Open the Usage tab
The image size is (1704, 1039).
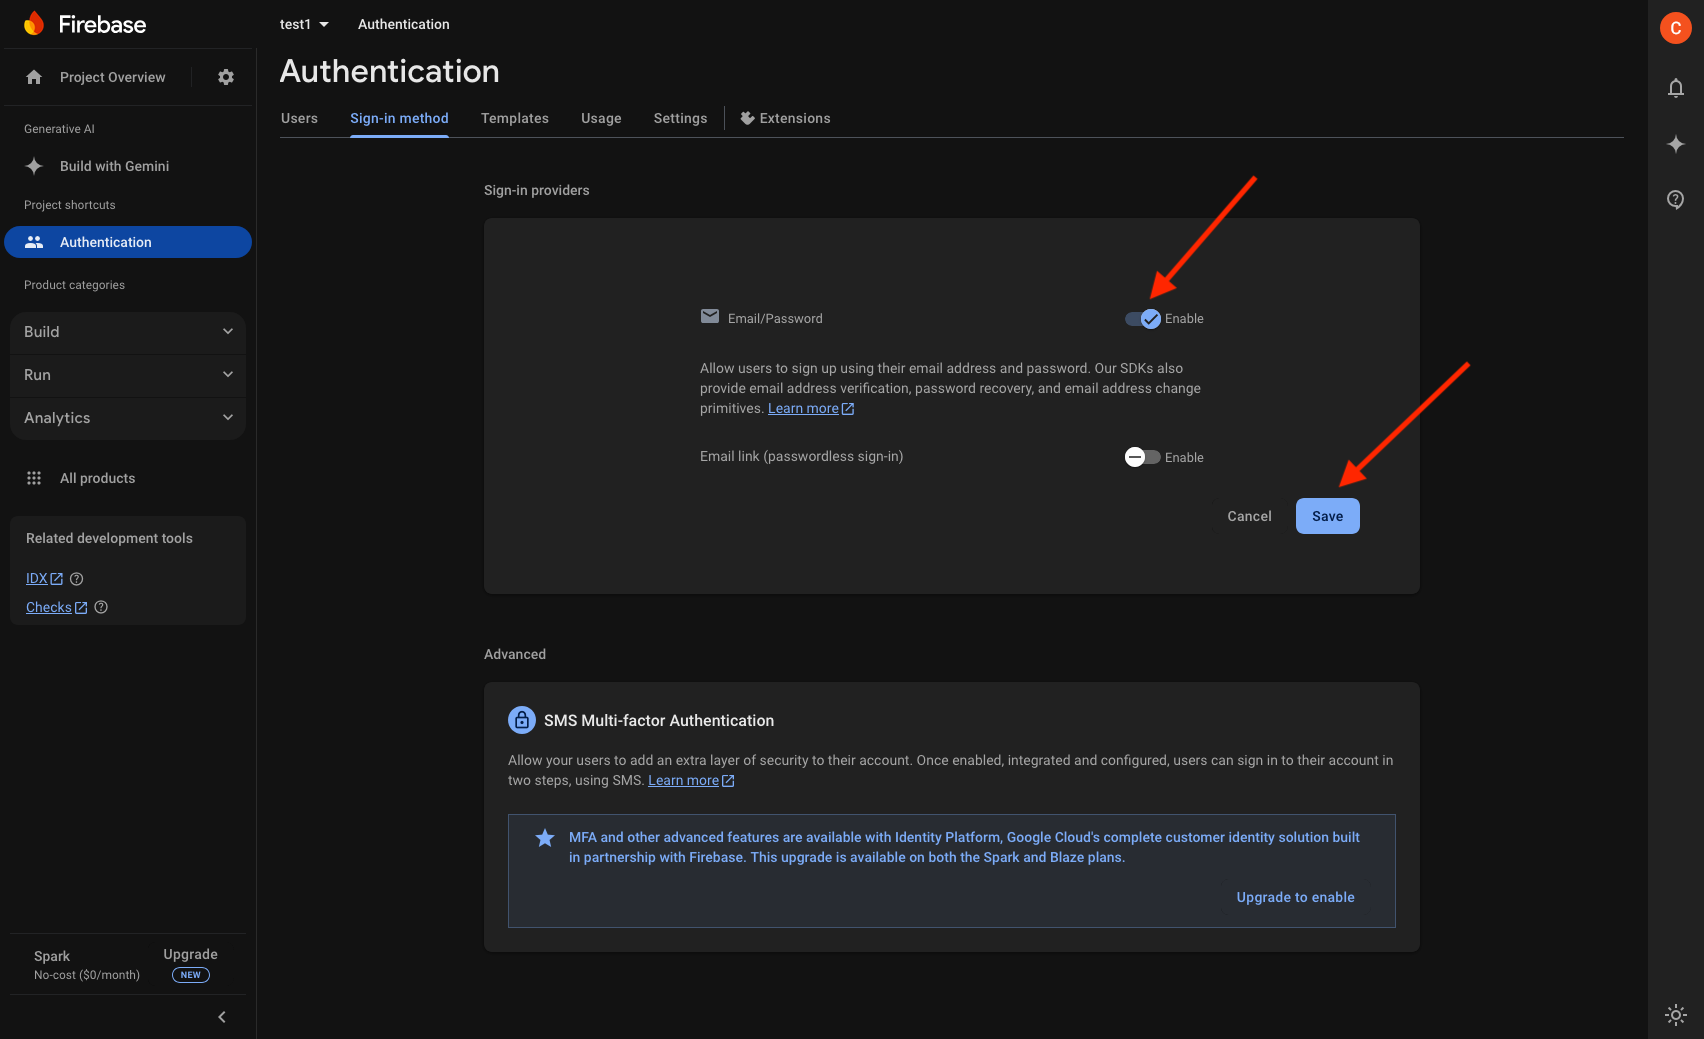click(x=601, y=118)
